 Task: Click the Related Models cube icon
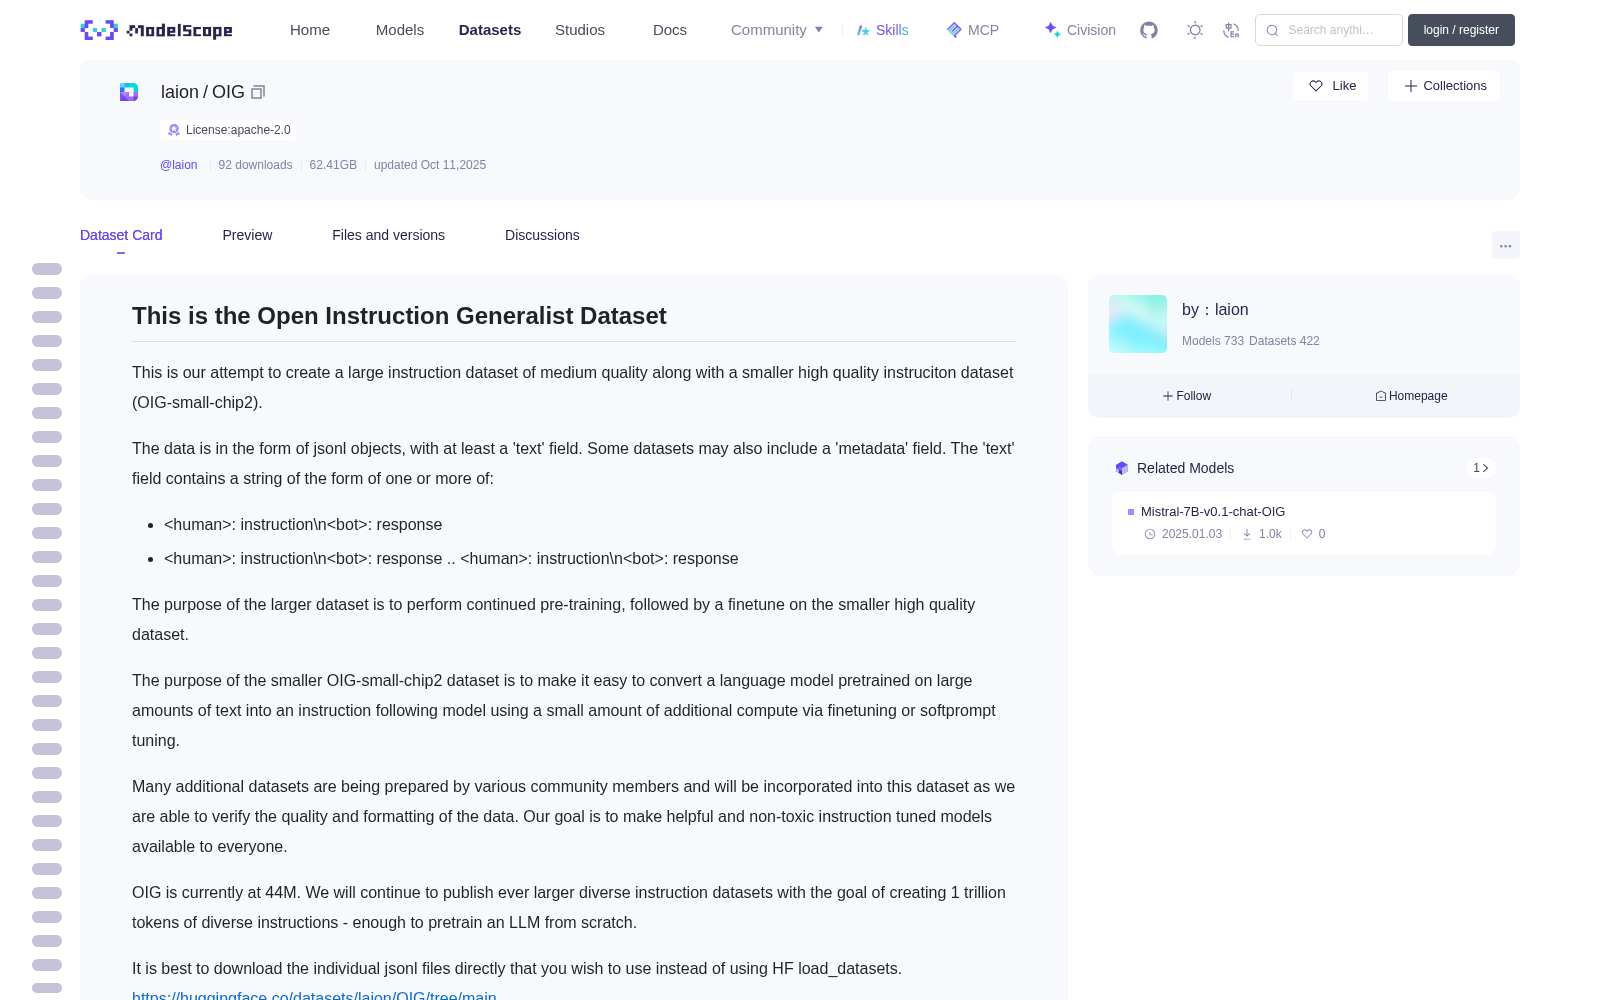tap(1122, 468)
